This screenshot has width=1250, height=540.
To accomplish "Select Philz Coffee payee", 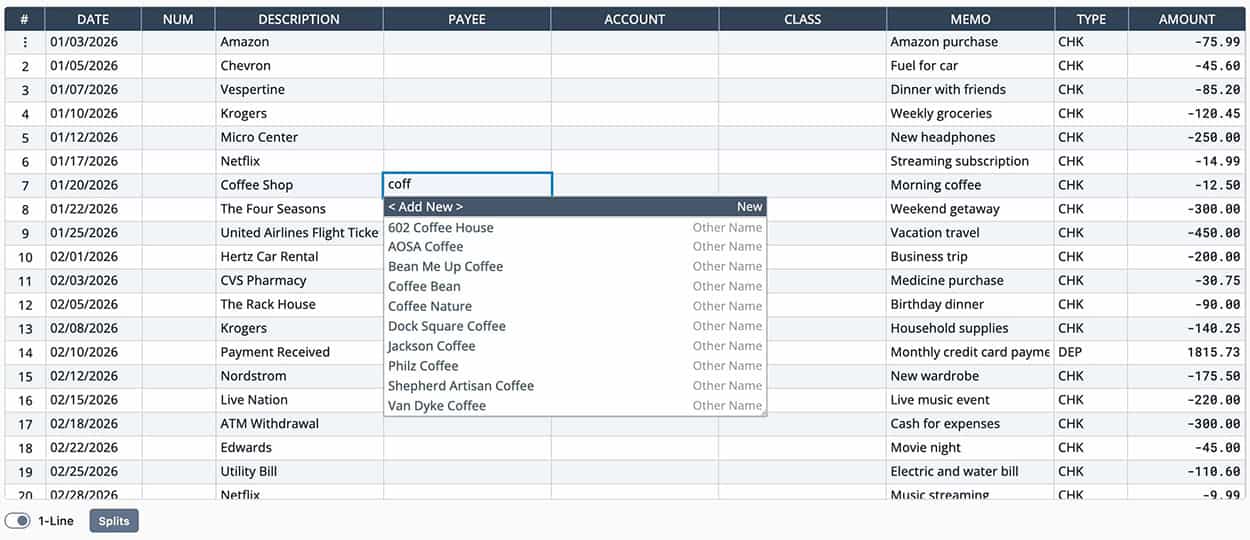I will click(575, 366).
